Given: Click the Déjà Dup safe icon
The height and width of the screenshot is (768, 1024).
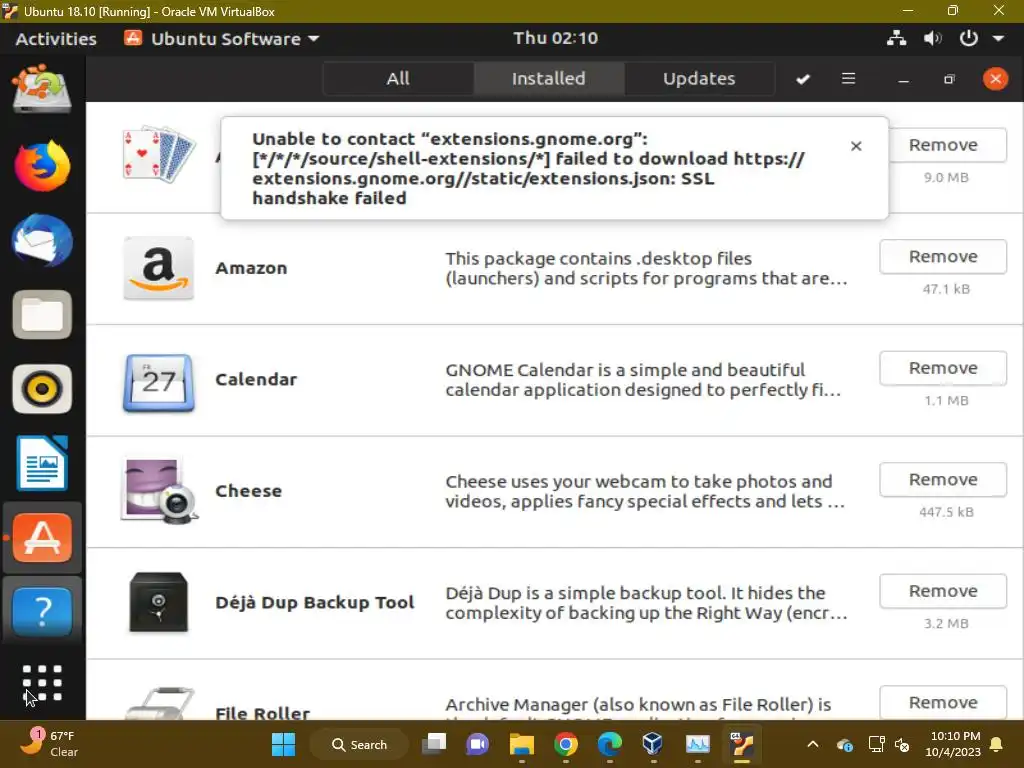Looking at the screenshot, I should tap(158, 602).
